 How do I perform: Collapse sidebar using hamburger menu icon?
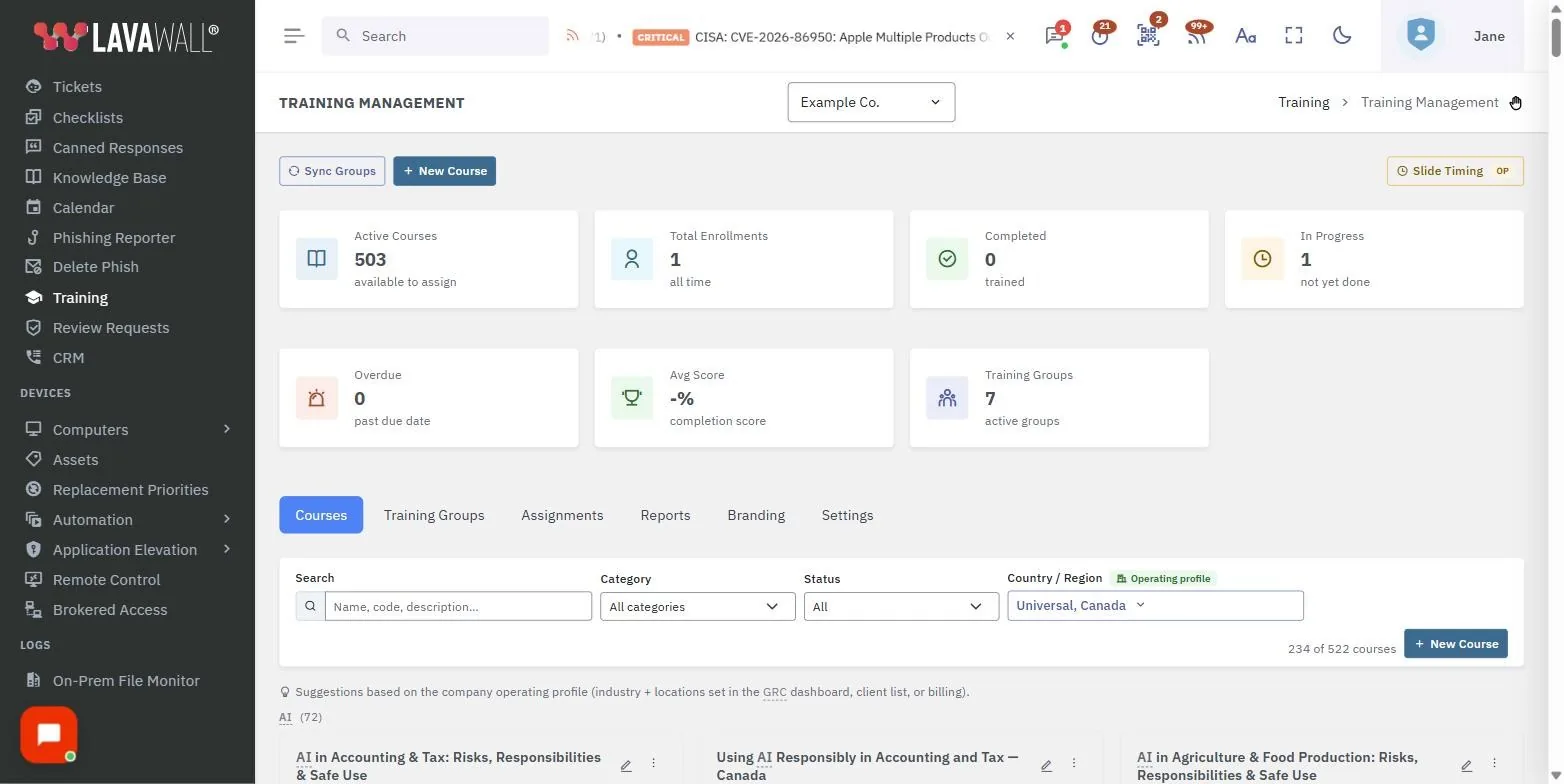click(293, 36)
